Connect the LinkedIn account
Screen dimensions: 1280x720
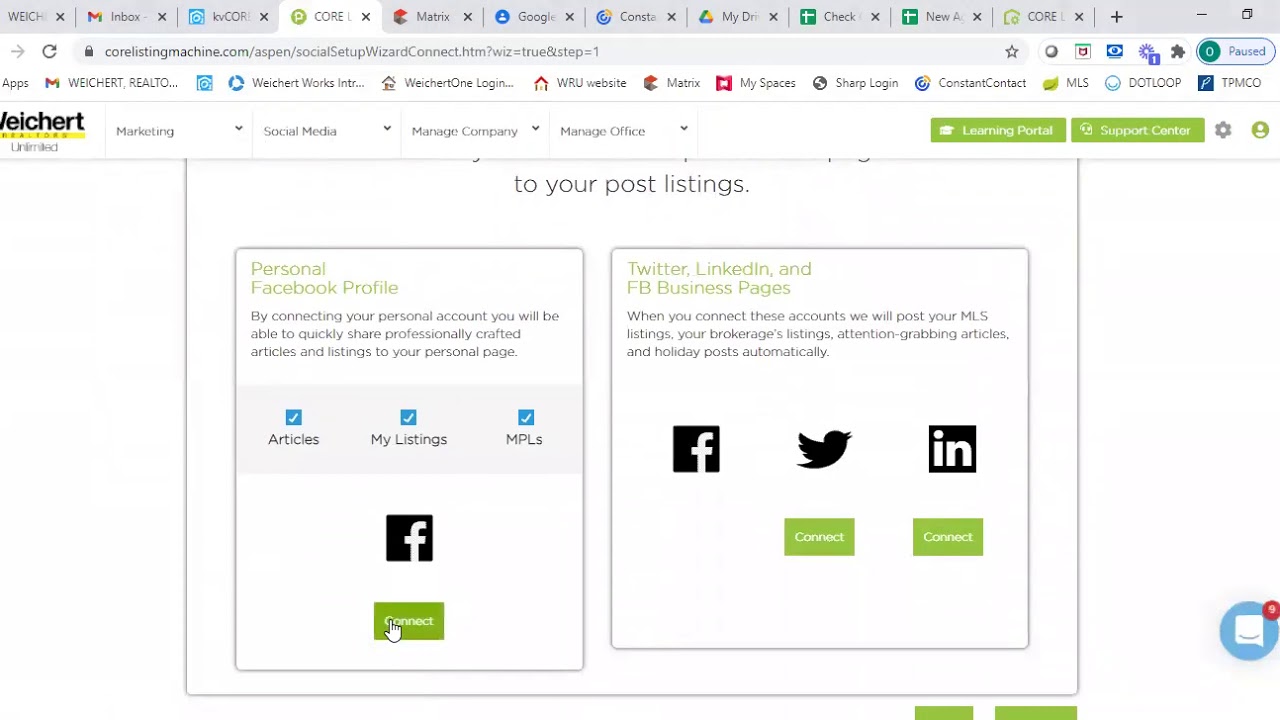tap(948, 537)
